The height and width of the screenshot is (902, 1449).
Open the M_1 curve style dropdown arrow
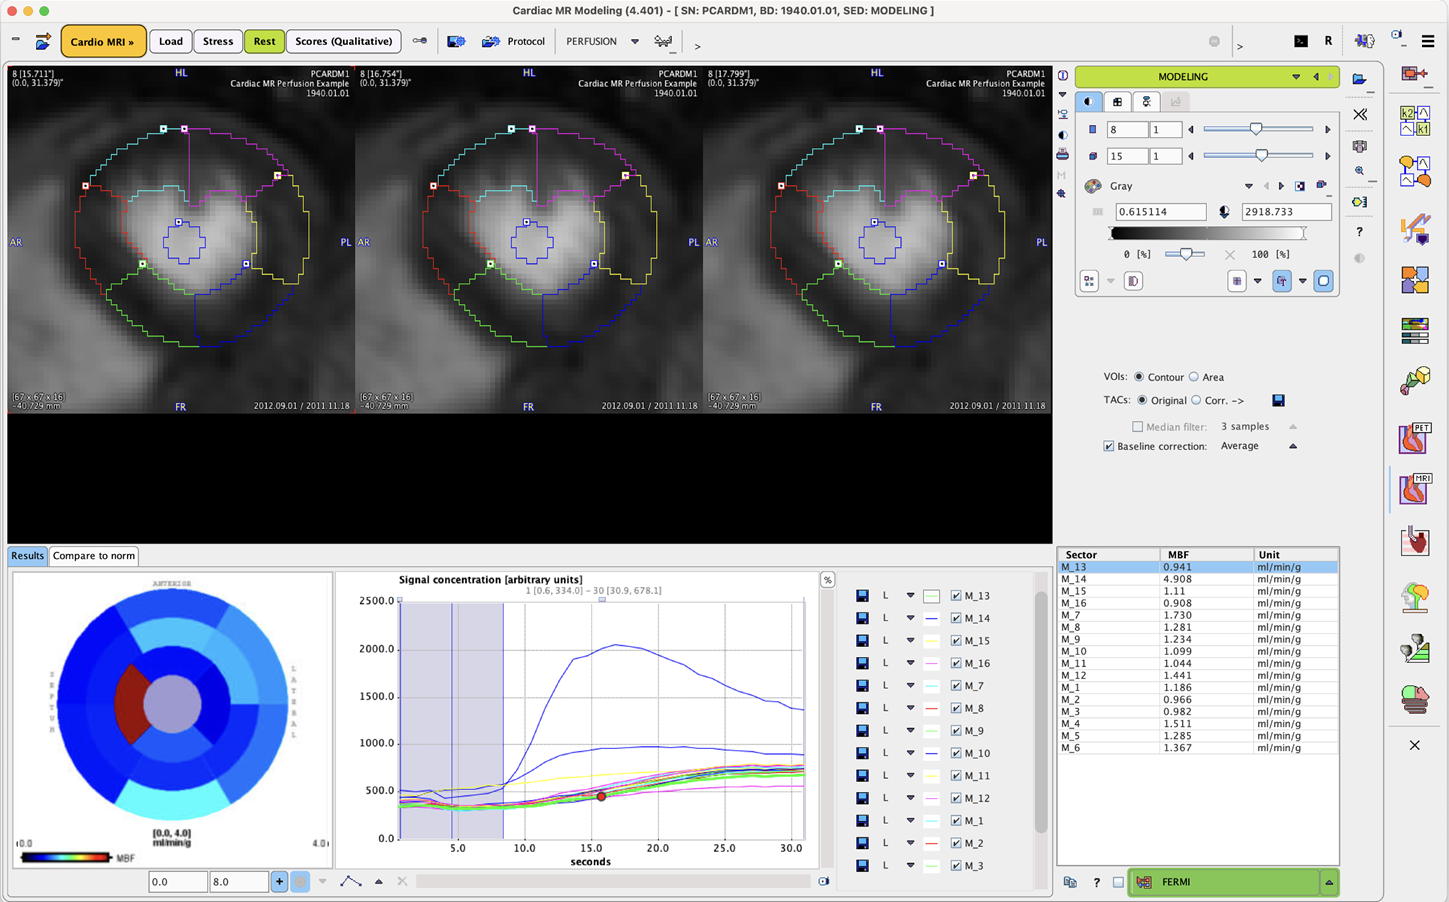coord(910,821)
